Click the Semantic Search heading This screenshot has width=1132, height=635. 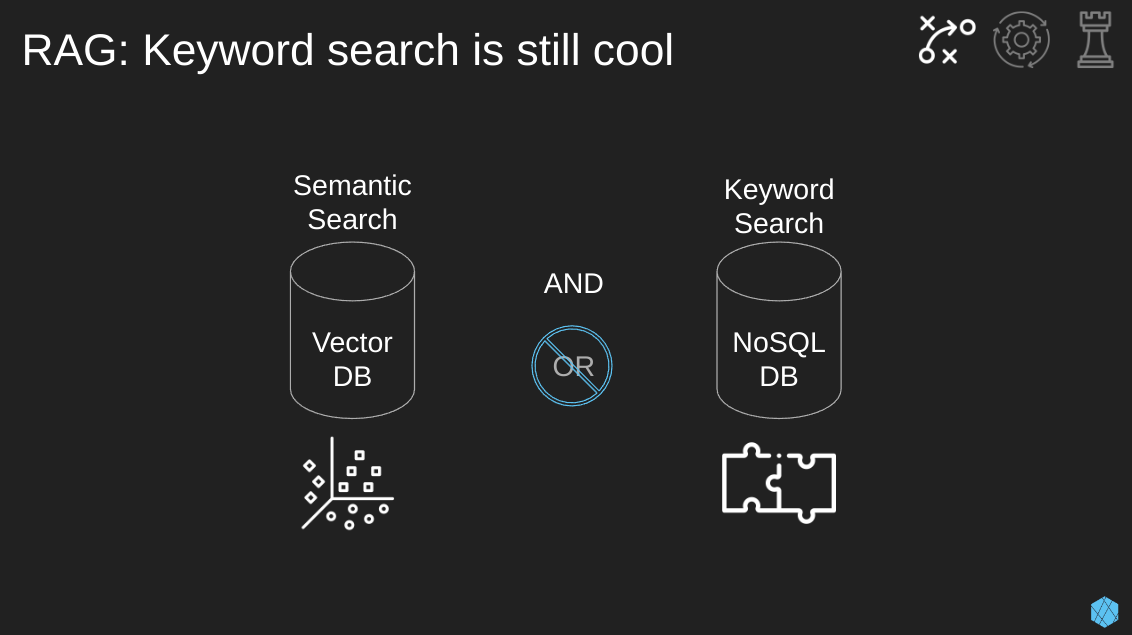pos(352,203)
